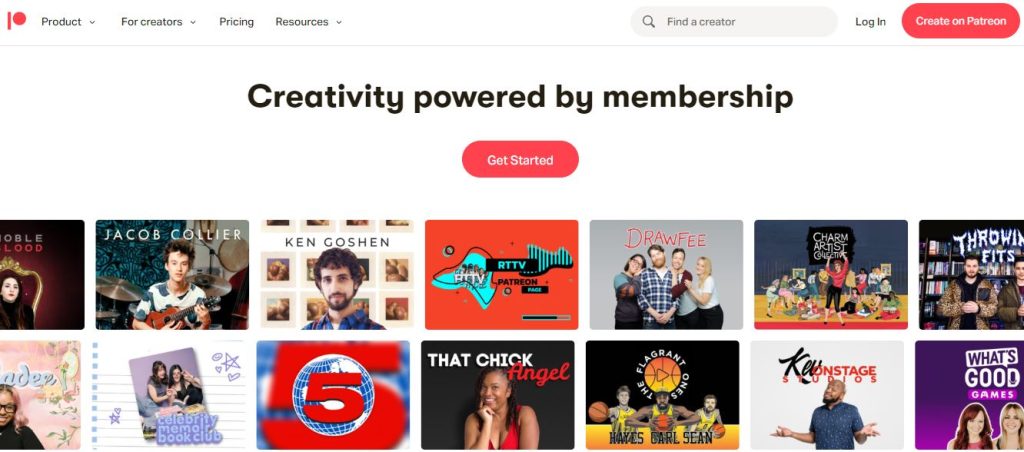Image resolution: width=1024 pixels, height=452 pixels.
Task: Open The Flagrant Ones creator card
Action: coord(662,395)
